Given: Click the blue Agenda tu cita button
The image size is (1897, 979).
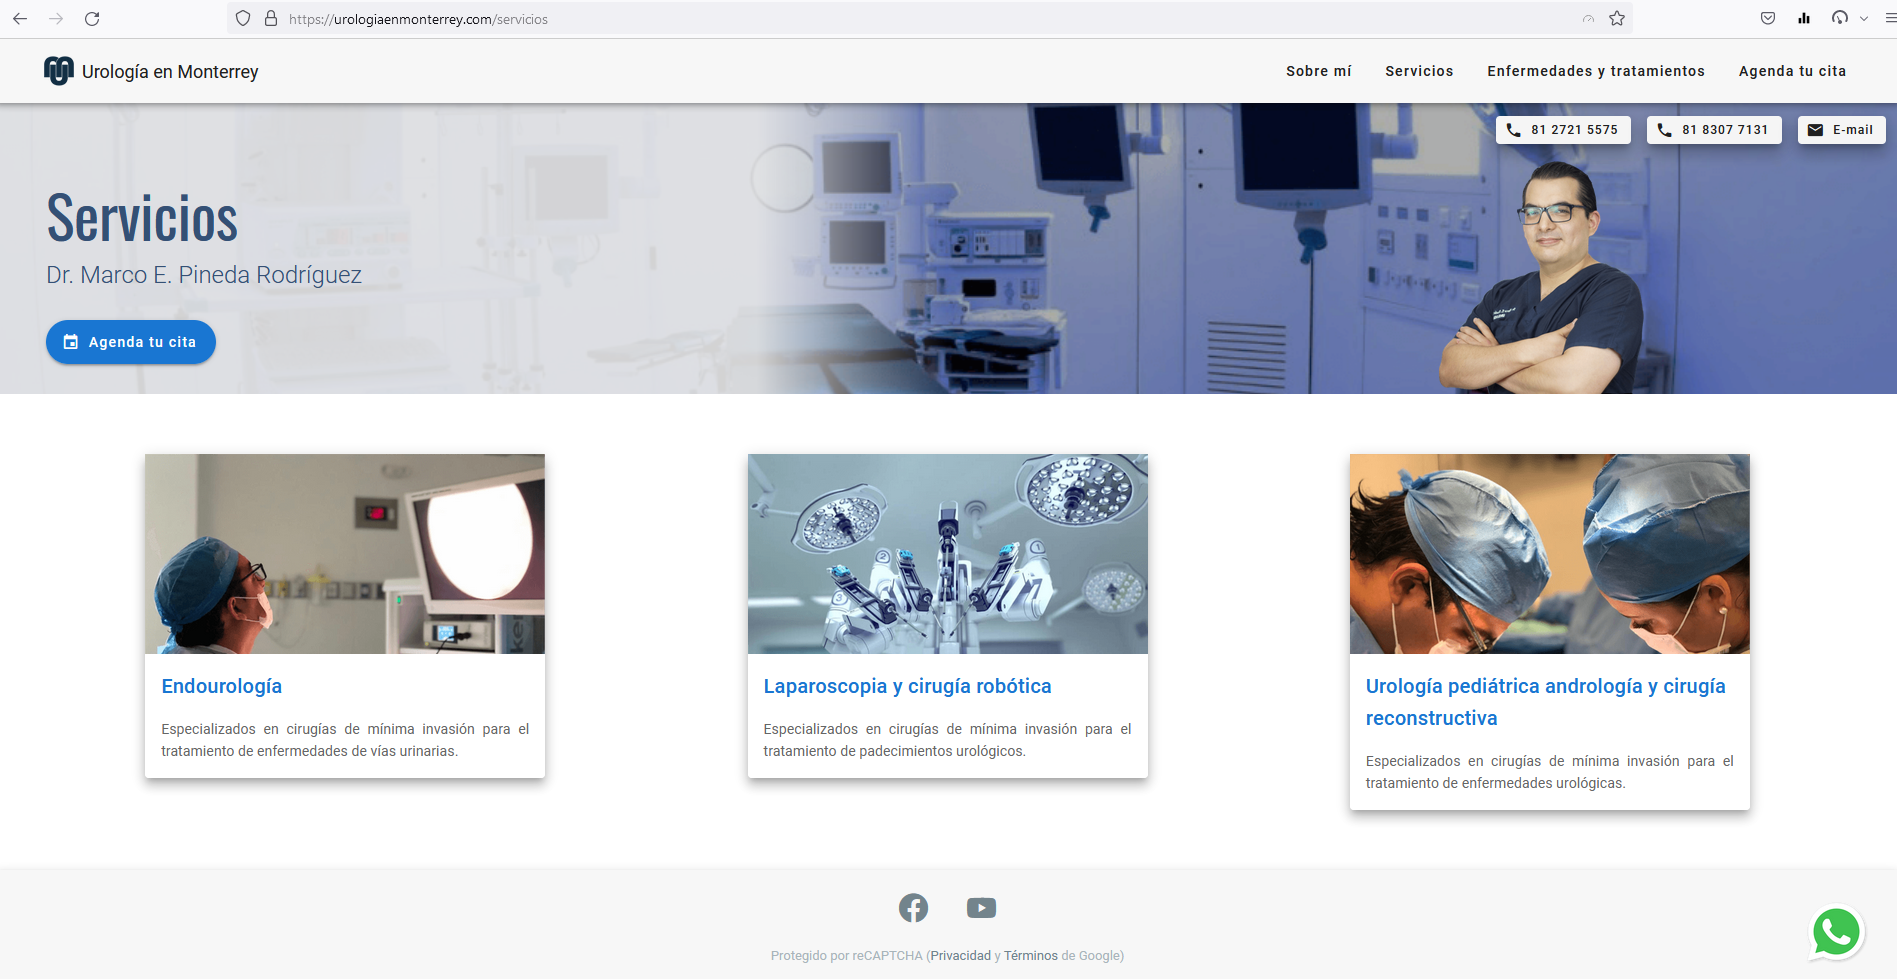Looking at the screenshot, I should [x=130, y=341].
